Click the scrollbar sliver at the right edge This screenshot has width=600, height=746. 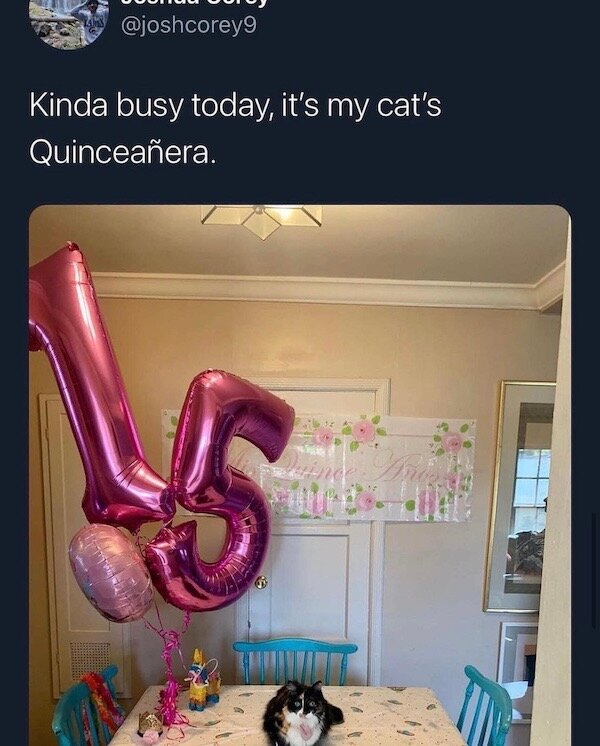[592, 570]
